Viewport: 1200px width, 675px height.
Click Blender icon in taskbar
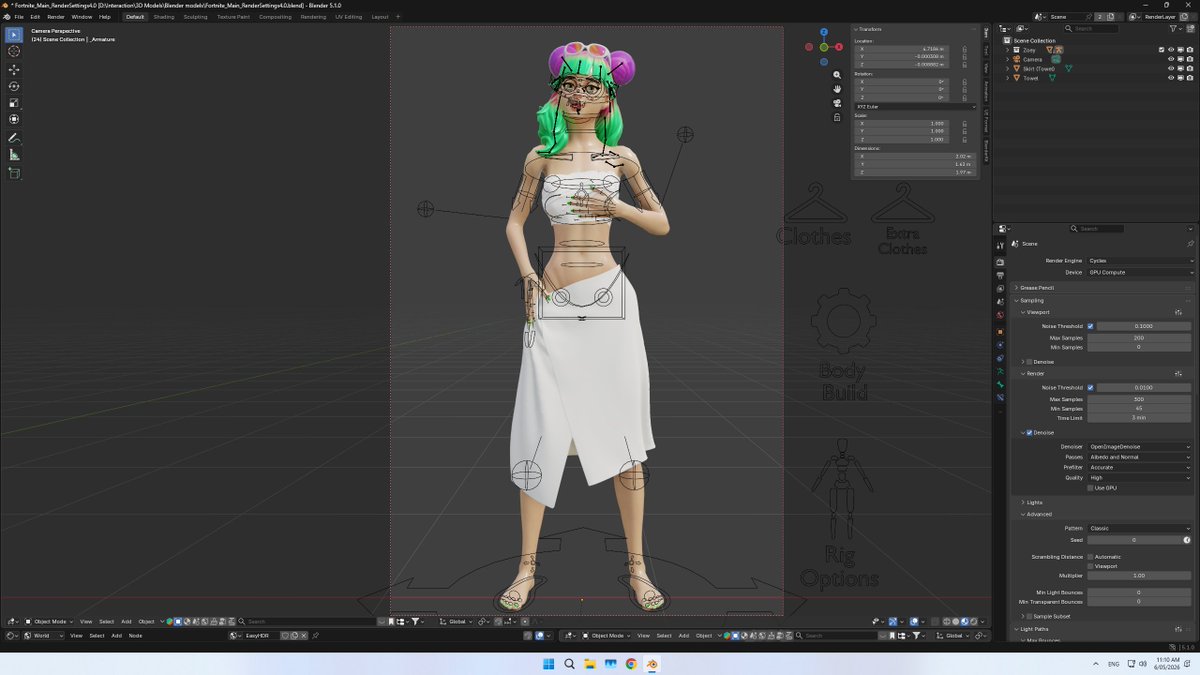point(652,664)
